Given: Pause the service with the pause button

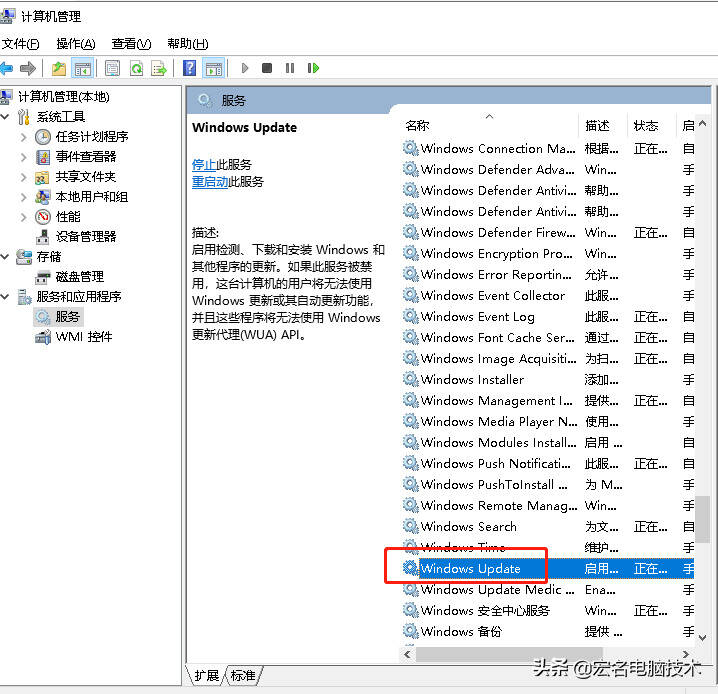Looking at the screenshot, I should click(290, 68).
